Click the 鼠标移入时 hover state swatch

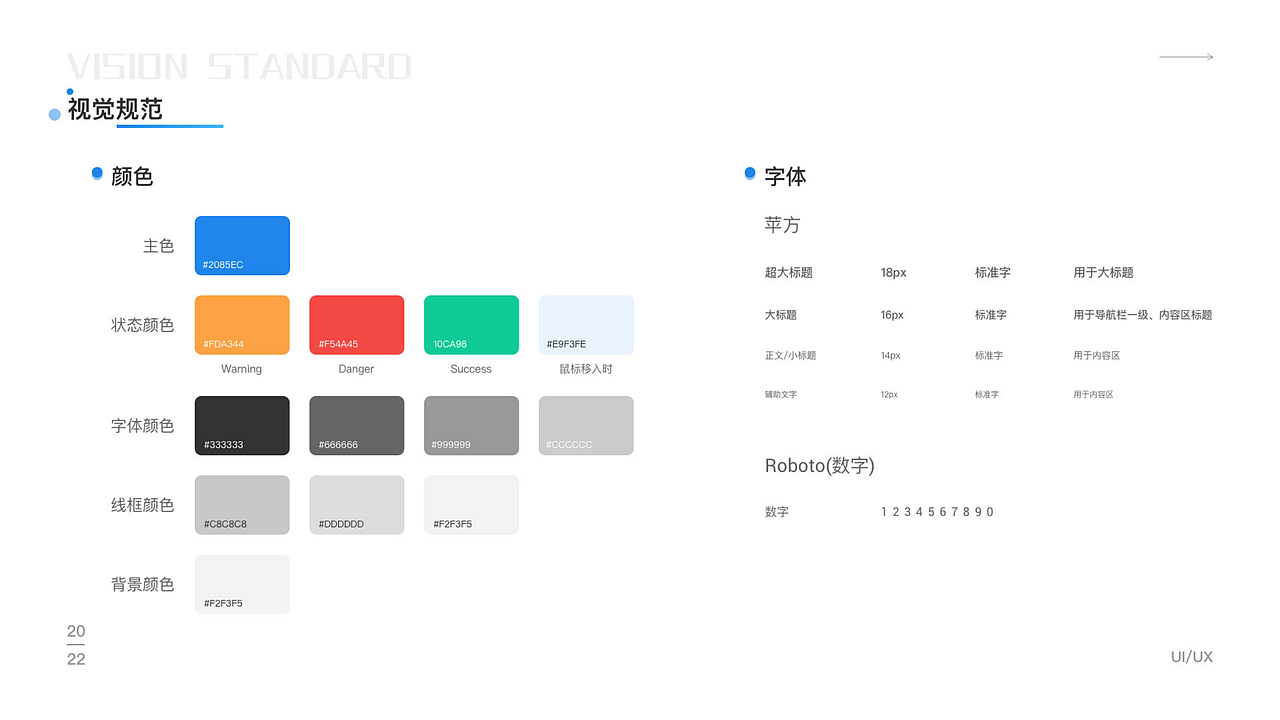coord(586,325)
